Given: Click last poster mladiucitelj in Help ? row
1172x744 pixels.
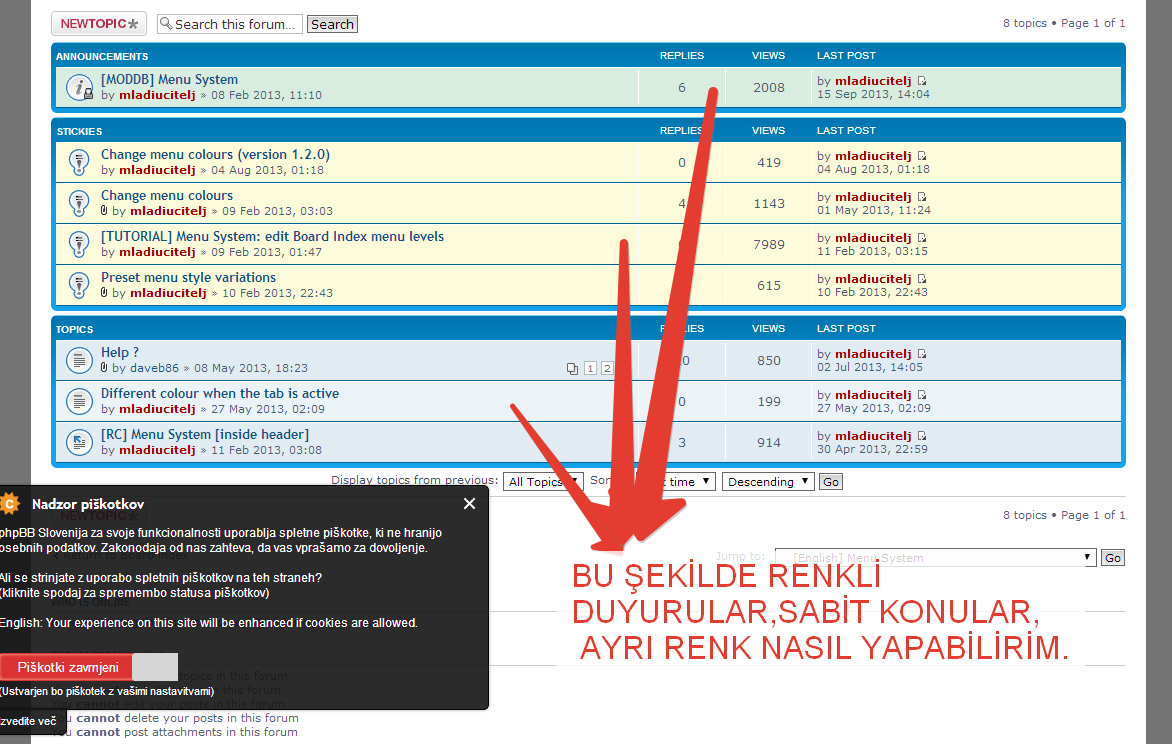Looking at the screenshot, I should [x=873, y=354].
